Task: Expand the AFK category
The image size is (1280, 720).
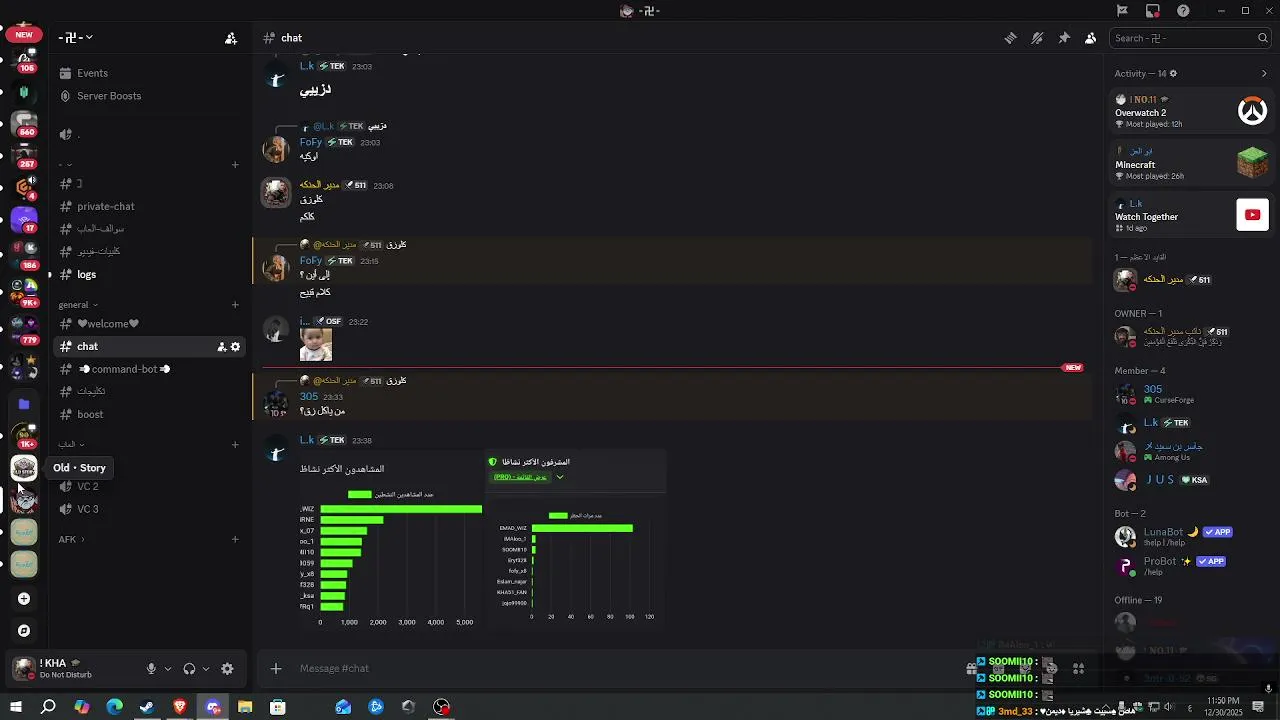Action: (x=71, y=540)
